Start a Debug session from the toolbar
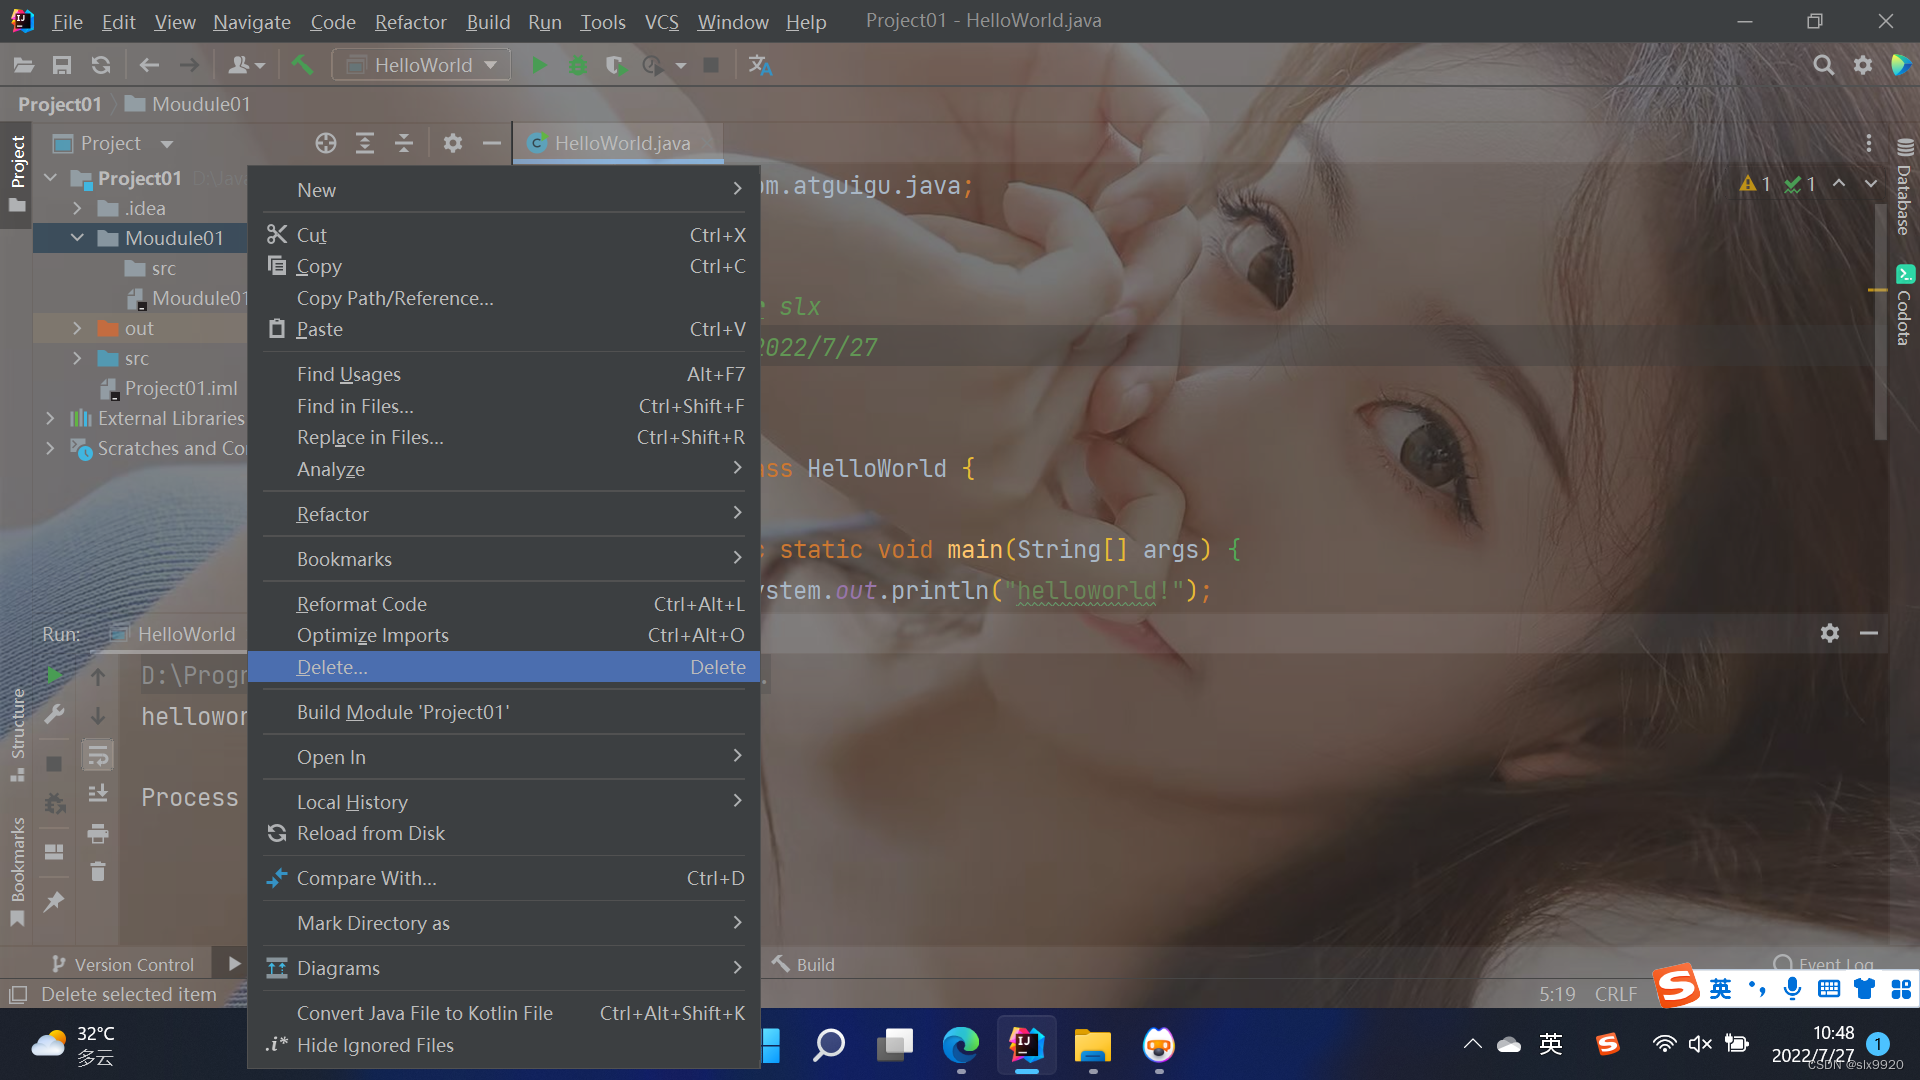The height and width of the screenshot is (1080, 1920). pos(578,64)
